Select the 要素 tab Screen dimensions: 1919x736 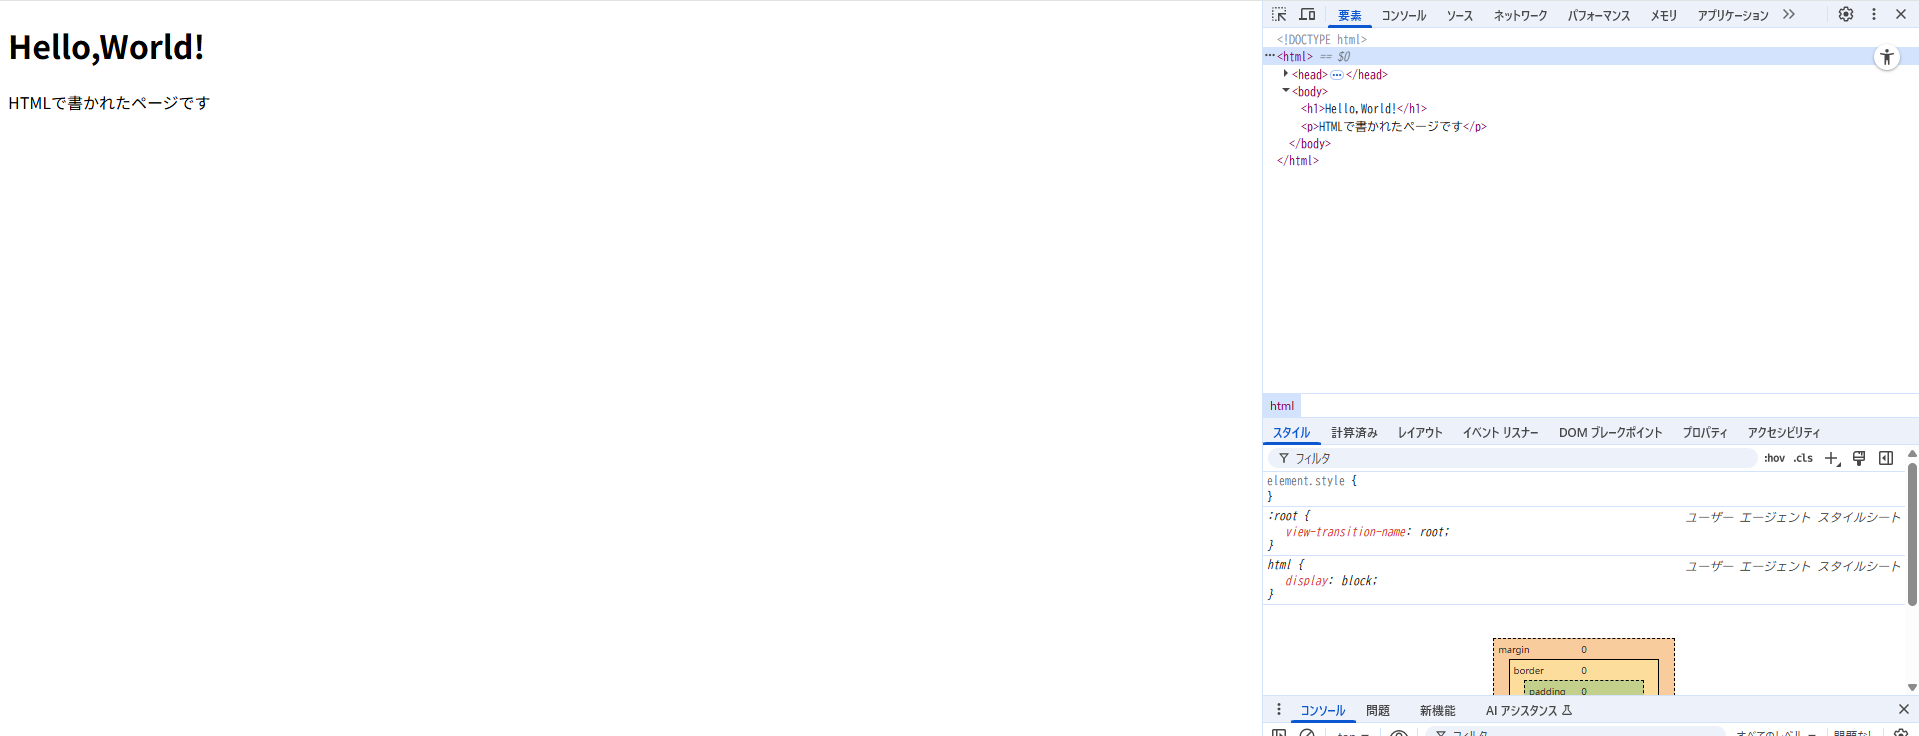click(x=1350, y=15)
